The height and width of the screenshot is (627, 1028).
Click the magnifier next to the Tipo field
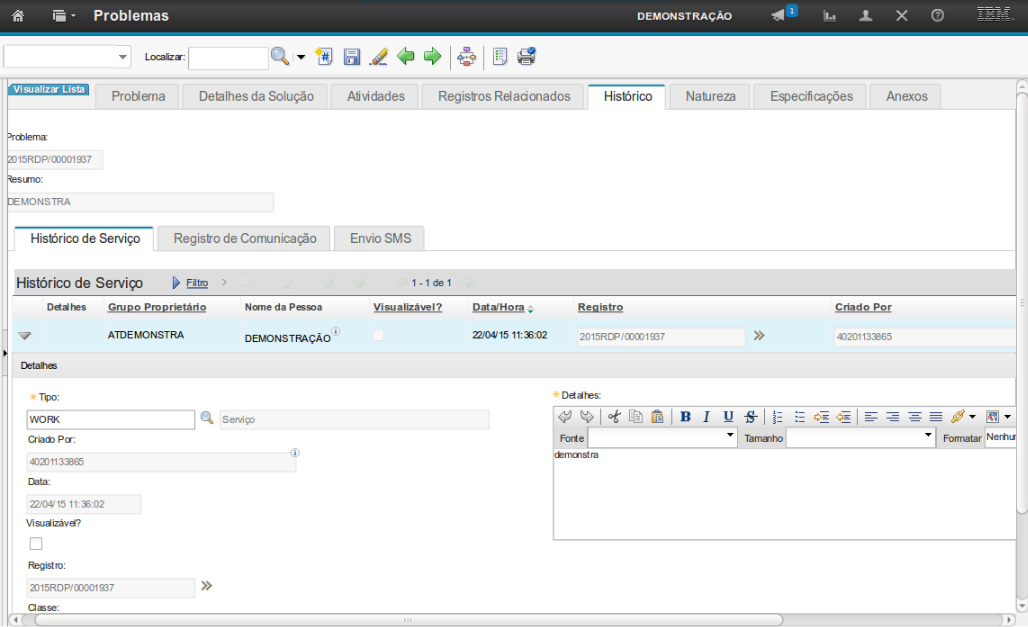207,419
